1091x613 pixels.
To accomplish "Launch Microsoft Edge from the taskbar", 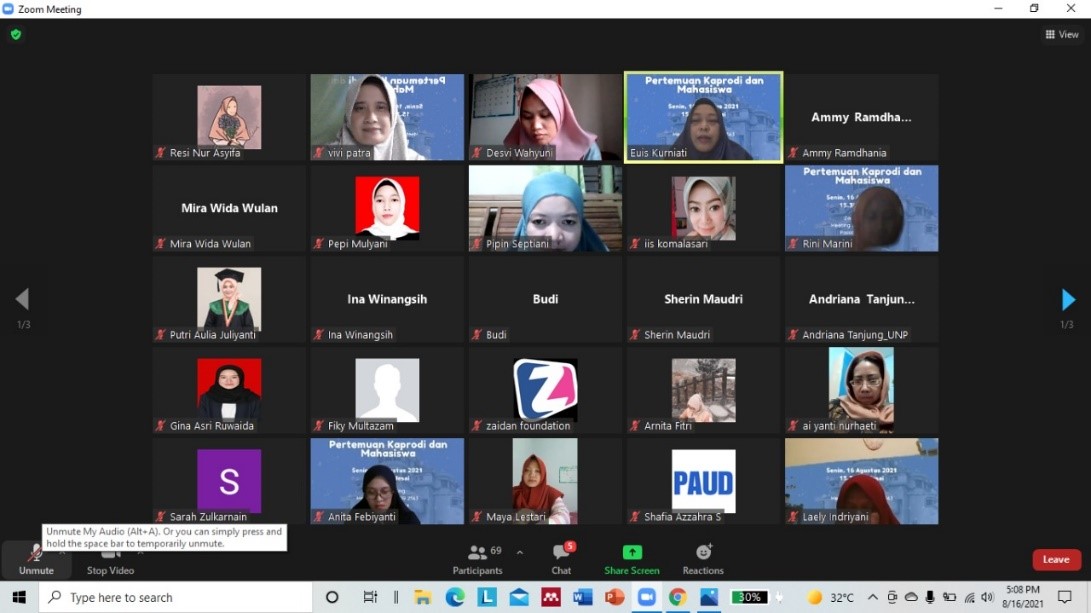I will [455, 597].
